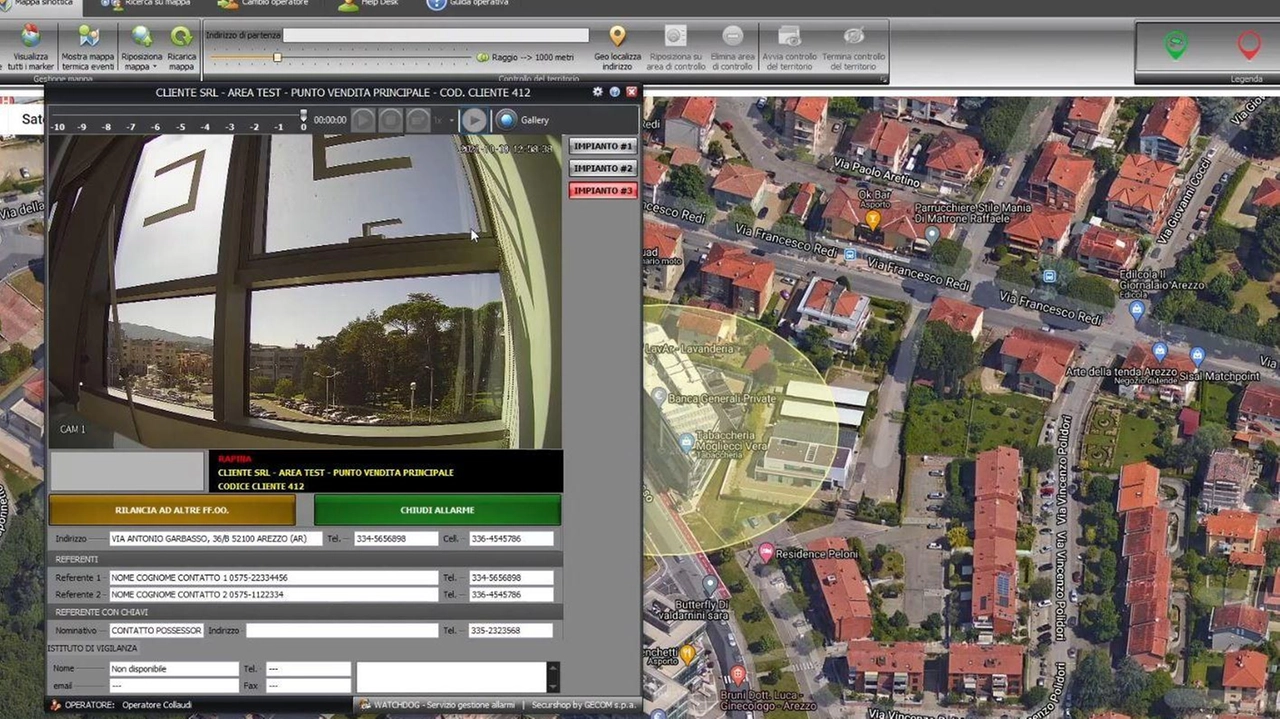Screen dimensions: 1280x719
Task: Click Visualizza tutti i marker icon
Action: [31, 37]
